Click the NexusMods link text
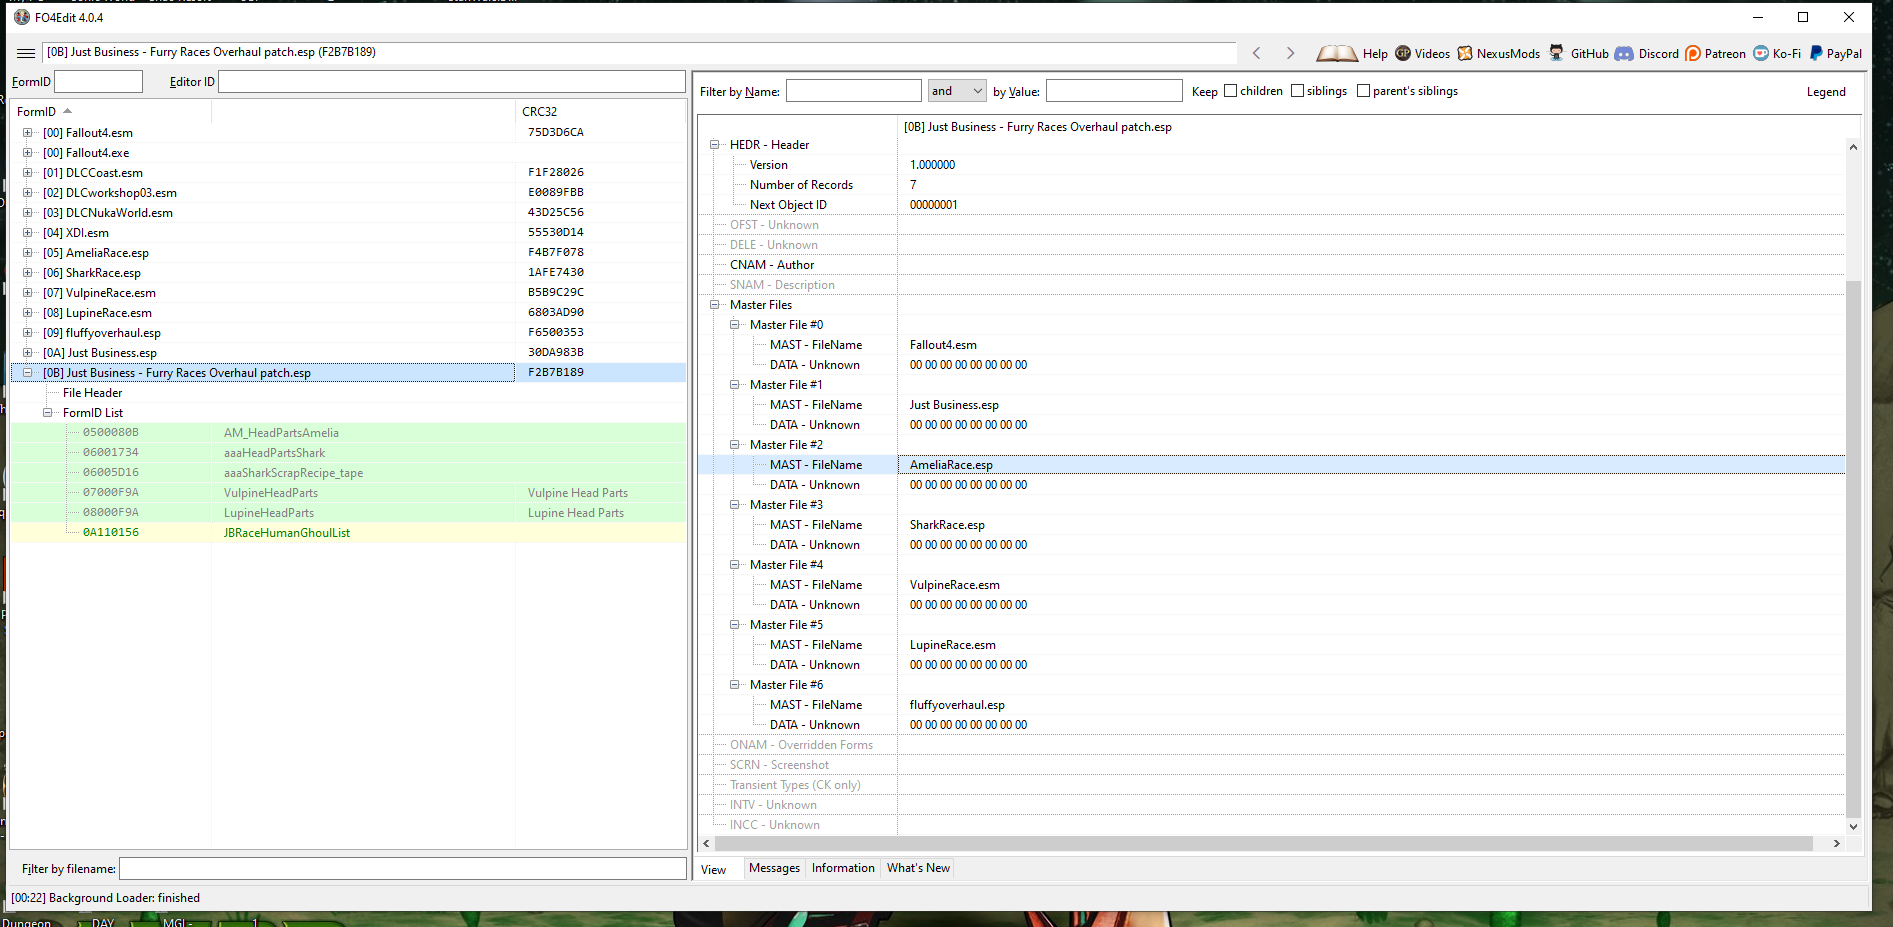Screen dimensions: 1893x927 click(1508, 54)
